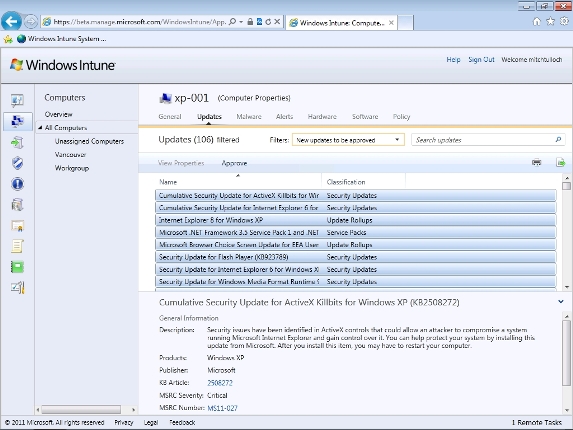This screenshot has width=573, height=430.
Task: Click the export list icon
Action: coord(561,163)
